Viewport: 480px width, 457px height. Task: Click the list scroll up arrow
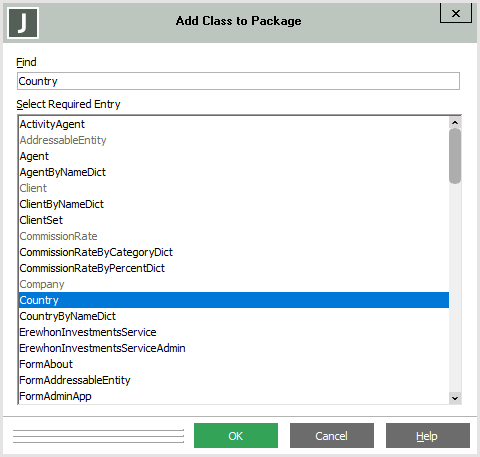click(x=455, y=123)
